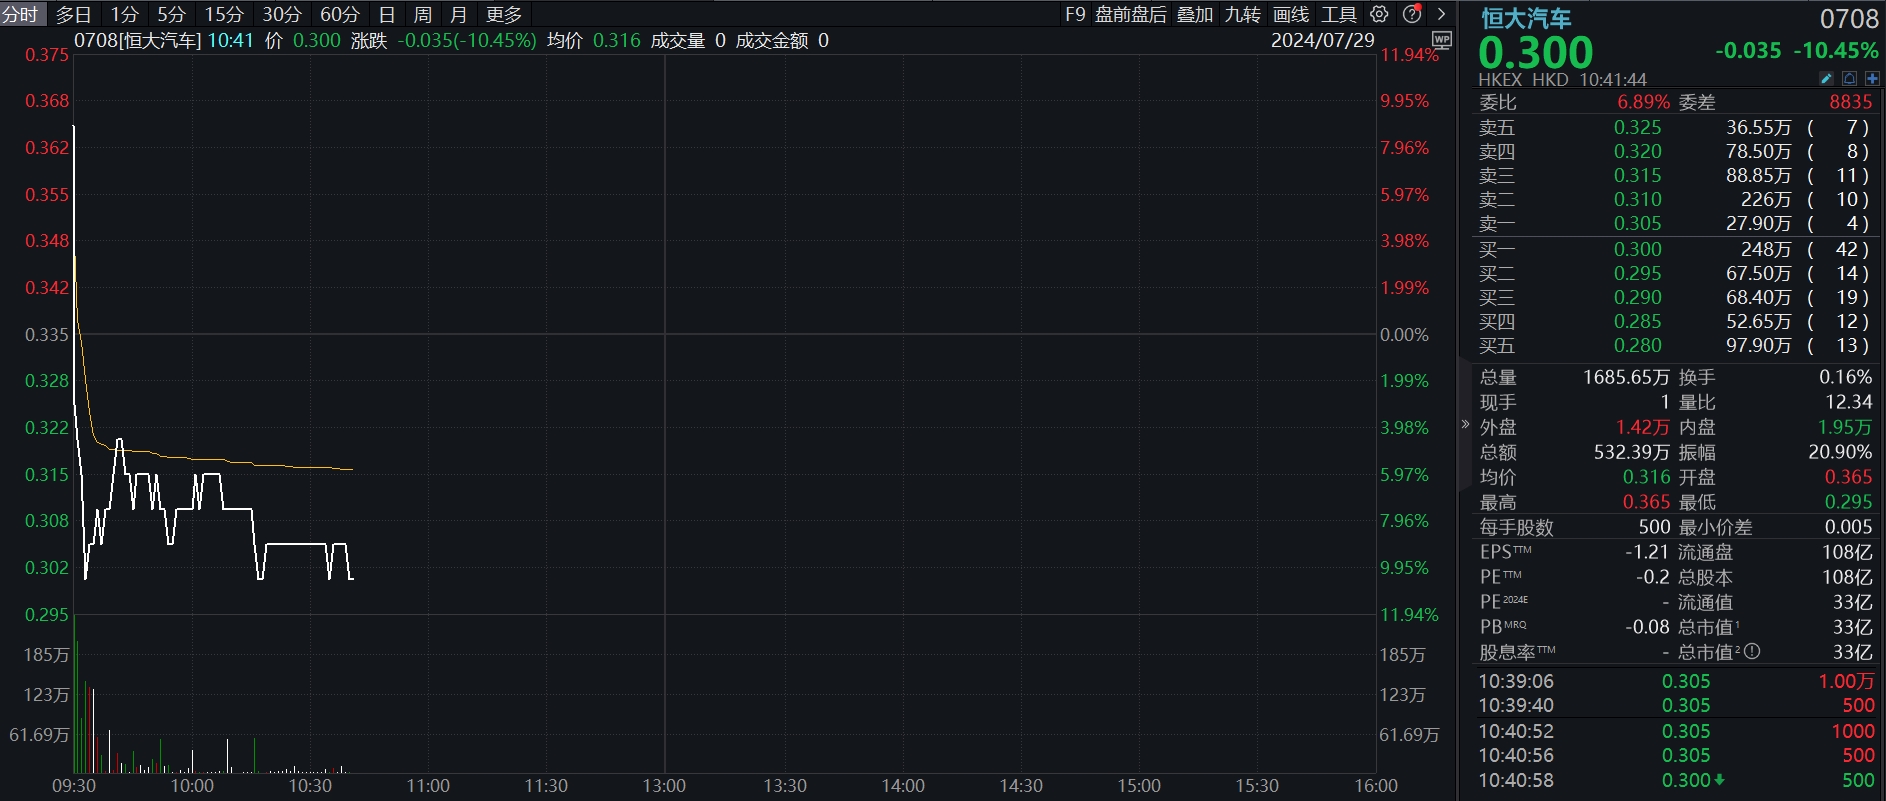Click the info icon beside 总市值²

(x=1752, y=652)
